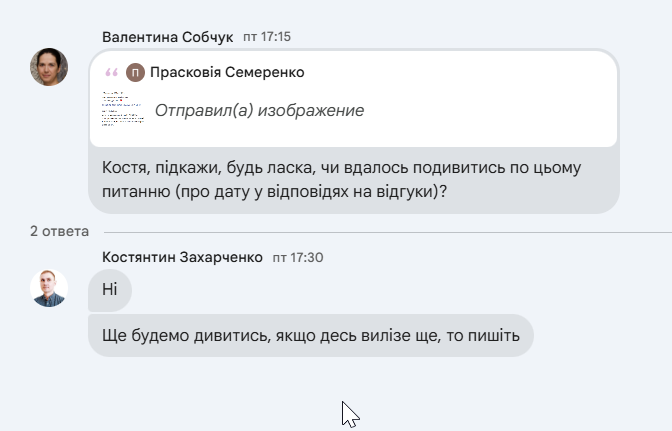672x431 pixels.
Task: Click the pink quotation marks icon
Action: [111, 72]
